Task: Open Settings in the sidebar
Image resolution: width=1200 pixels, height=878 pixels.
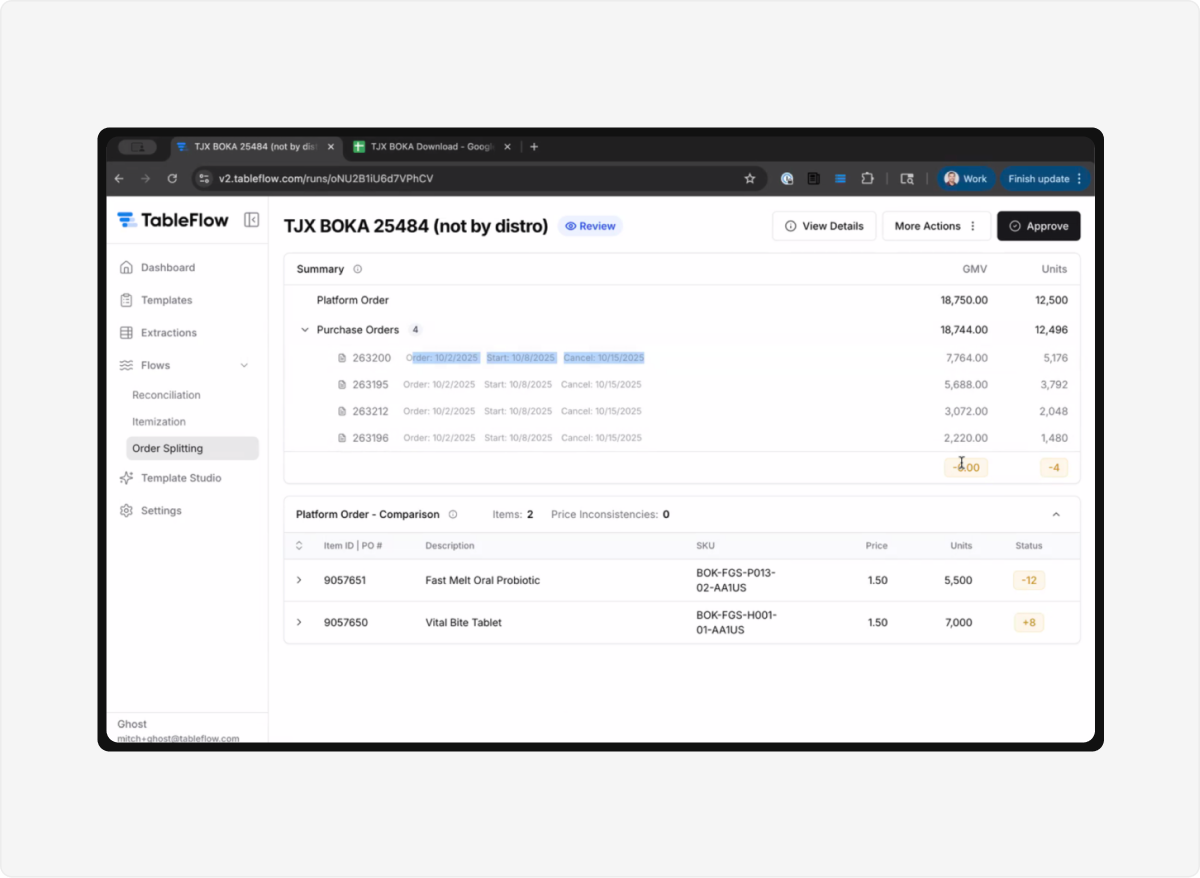Action: (161, 511)
